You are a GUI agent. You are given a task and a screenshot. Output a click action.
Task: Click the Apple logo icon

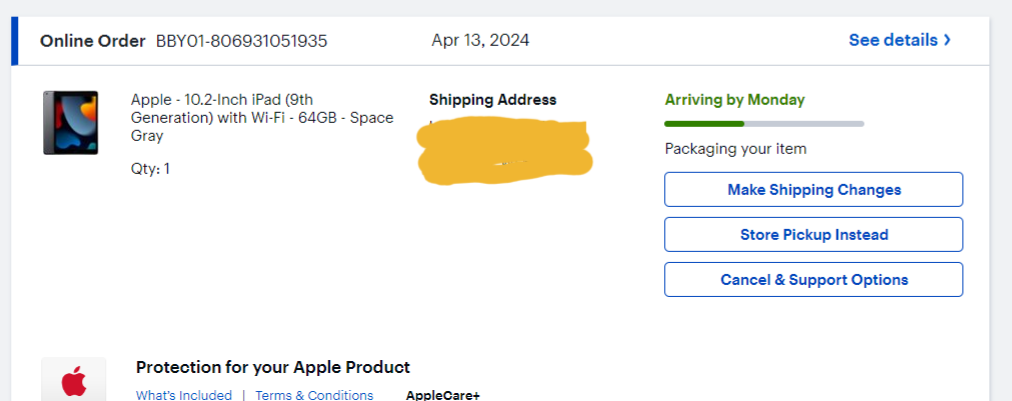click(x=74, y=383)
